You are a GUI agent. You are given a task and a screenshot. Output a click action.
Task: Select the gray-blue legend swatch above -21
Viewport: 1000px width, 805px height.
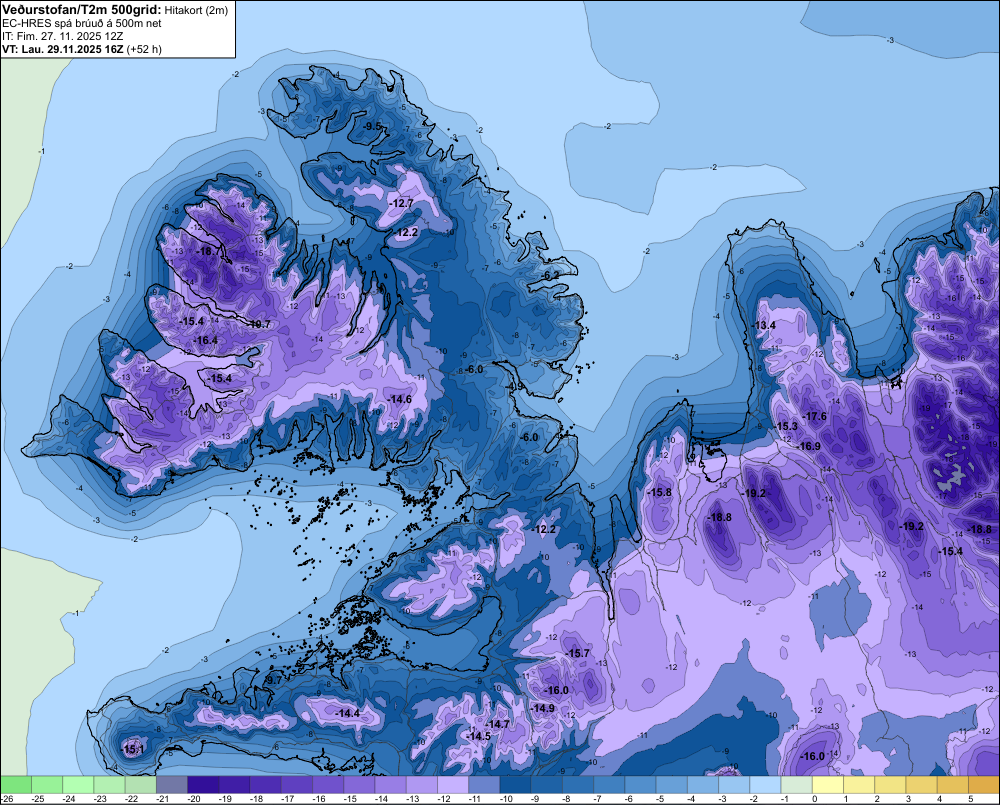(172, 785)
